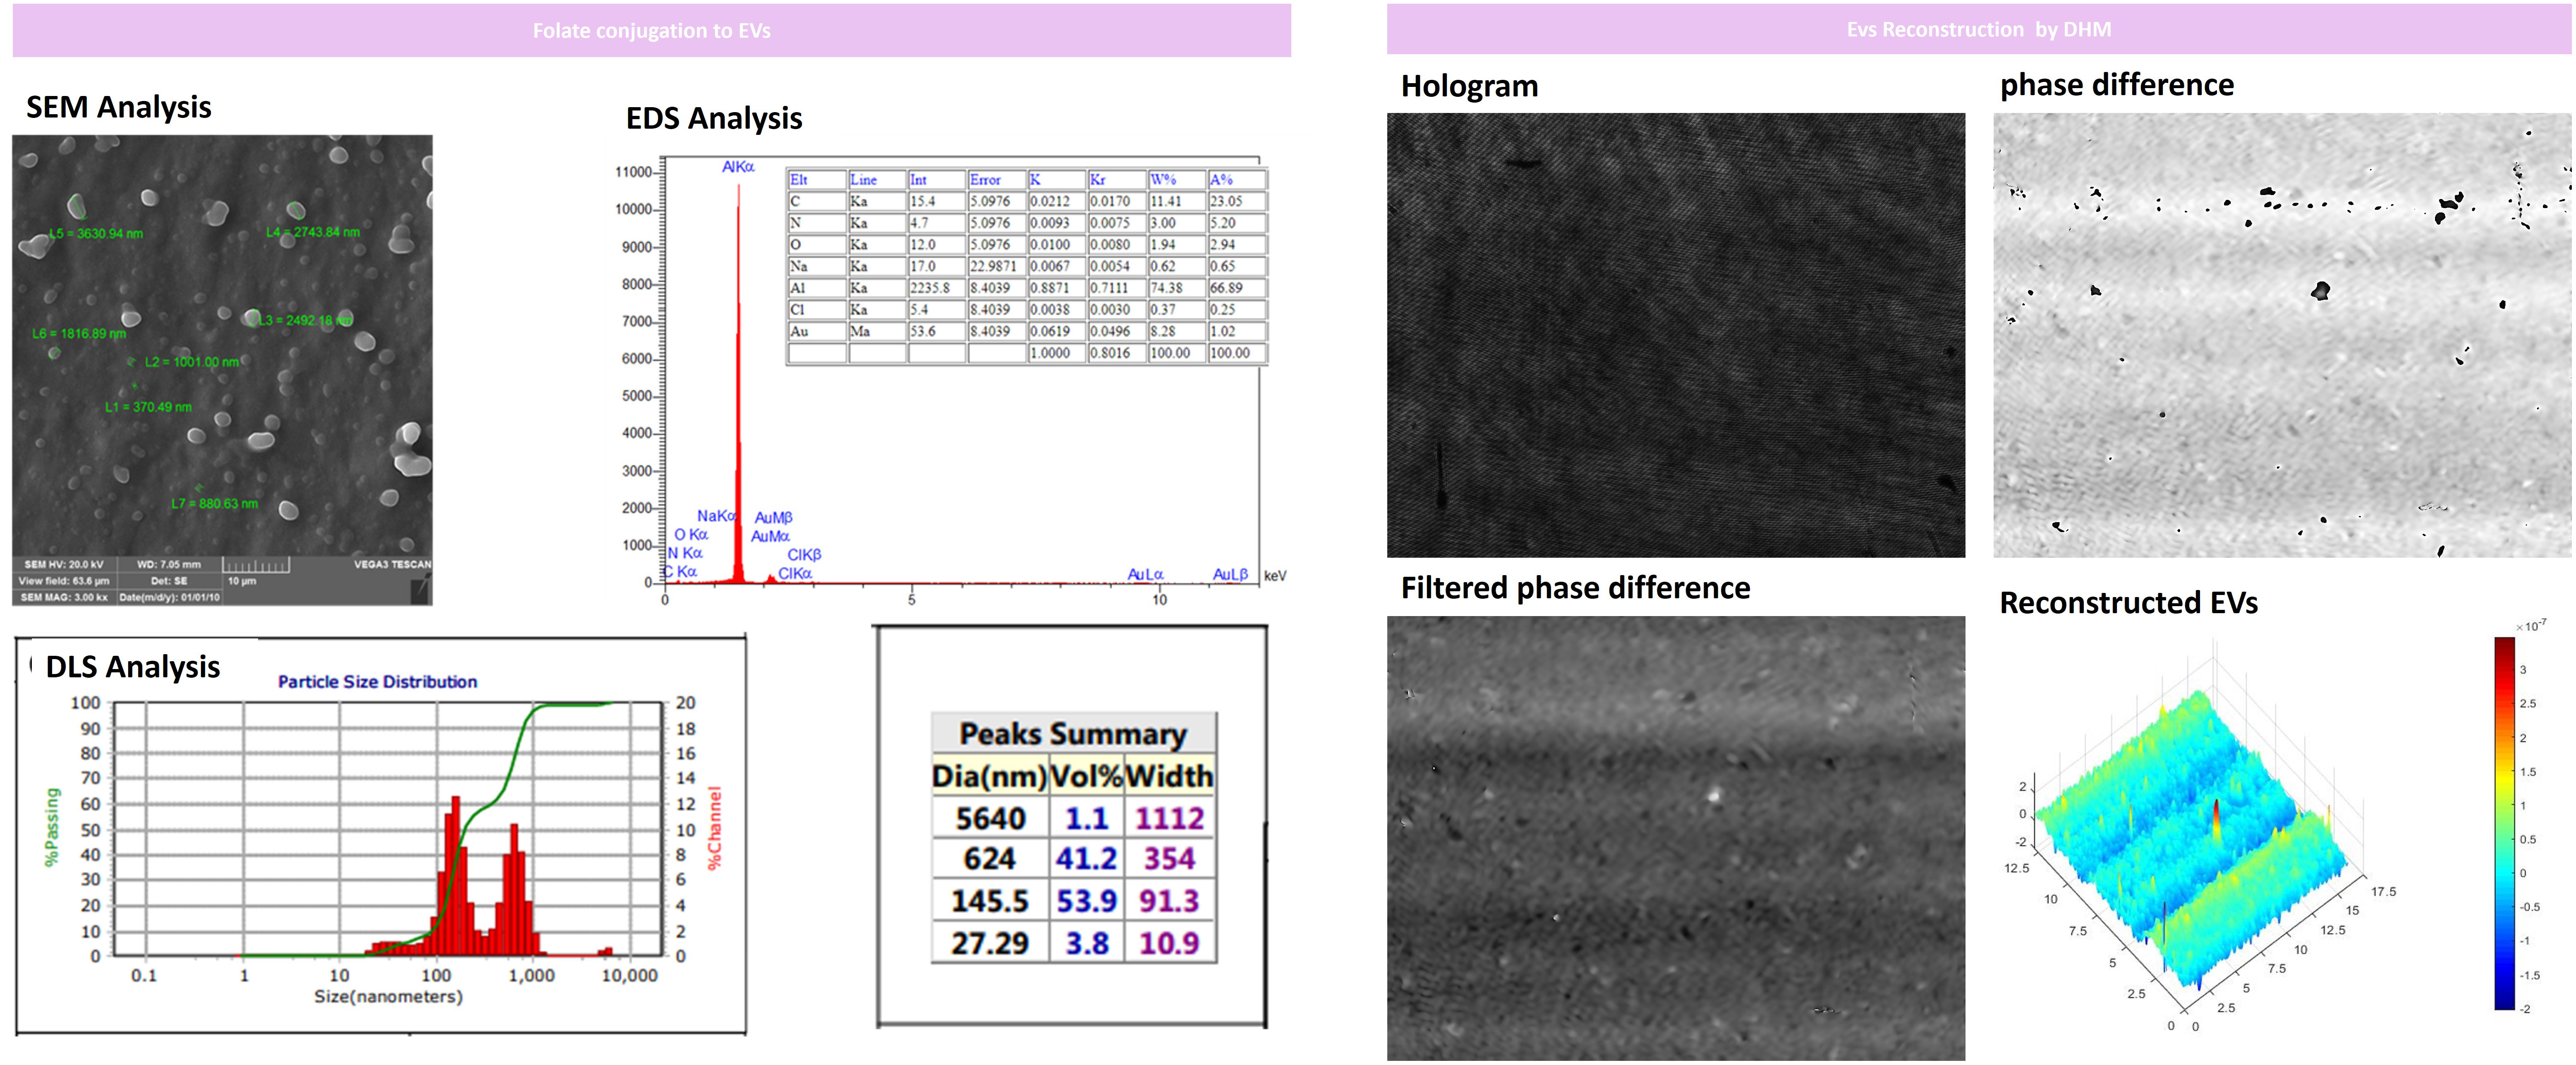
Task: Click the SEM micrograph image
Action: click(x=222, y=370)
